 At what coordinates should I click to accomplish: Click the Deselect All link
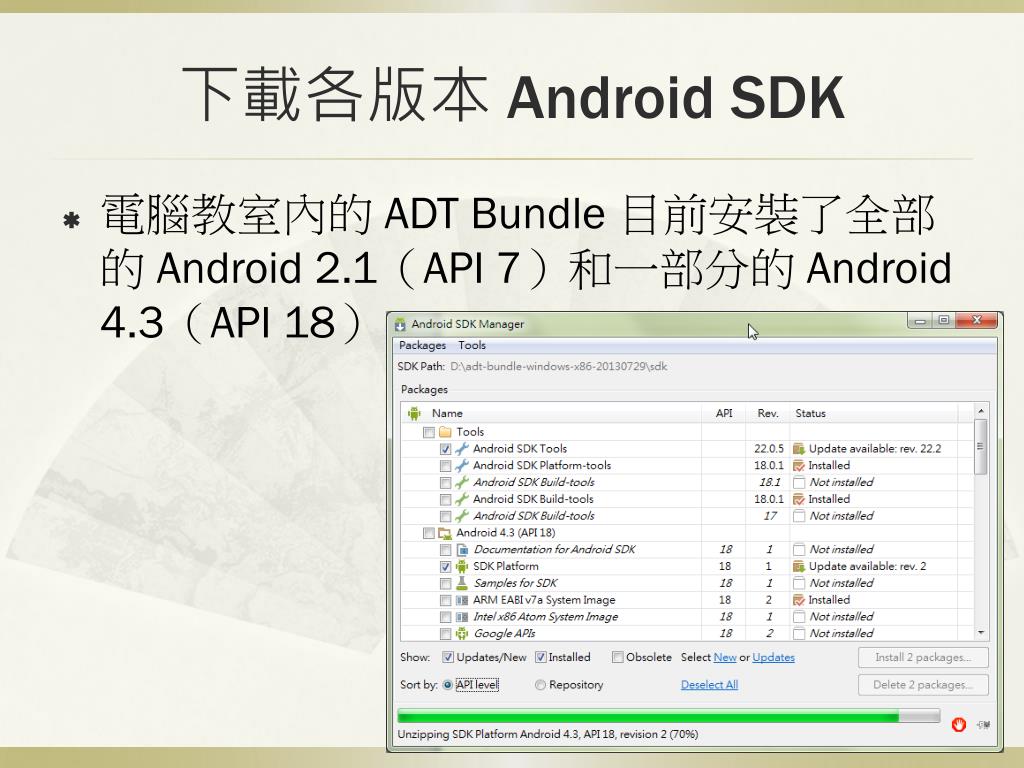pos(709,685)
